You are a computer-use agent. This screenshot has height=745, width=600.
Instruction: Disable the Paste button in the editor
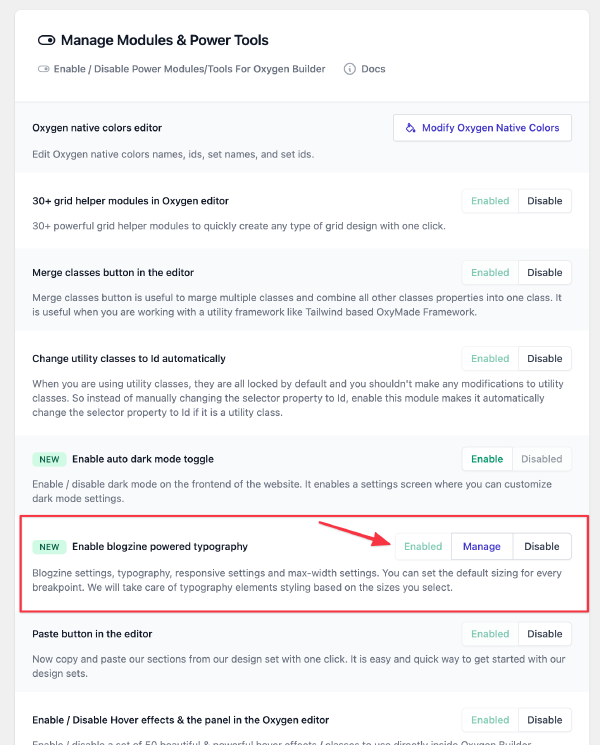[544, 633]
